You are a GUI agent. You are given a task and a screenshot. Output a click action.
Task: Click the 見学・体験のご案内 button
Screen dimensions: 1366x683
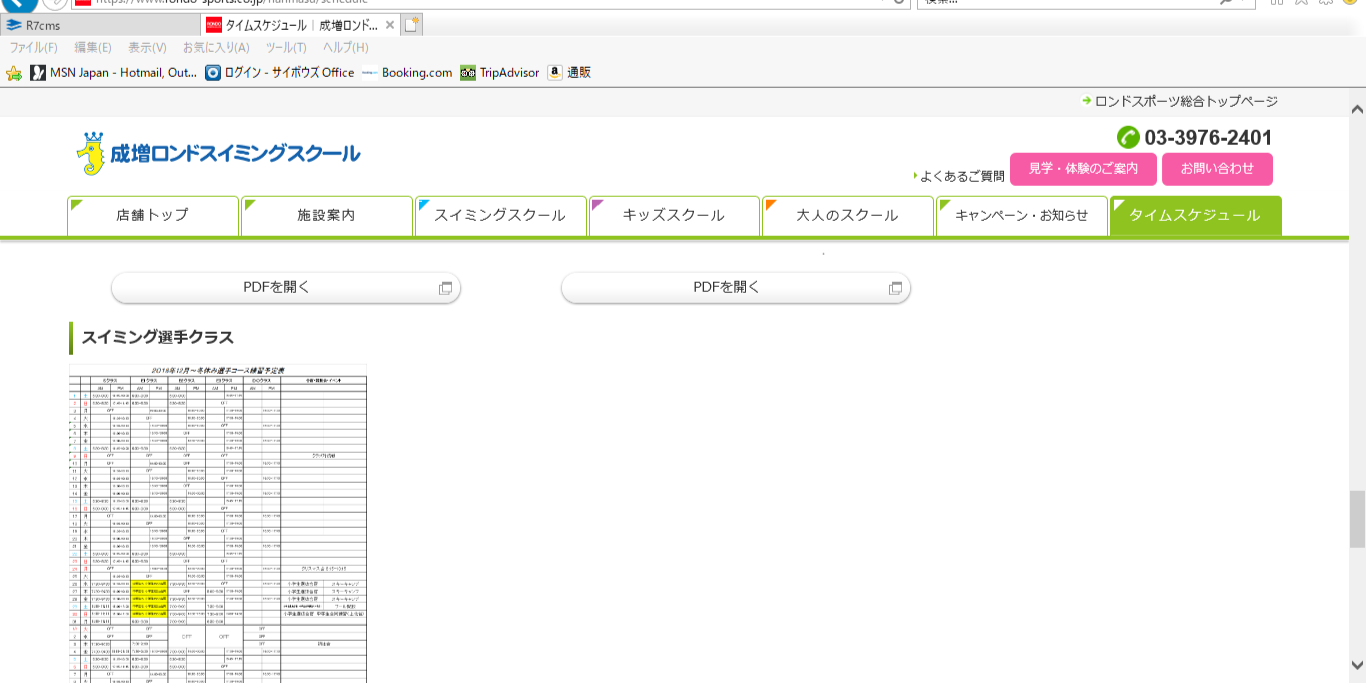pyautogui.click(x=1083, y=169)
